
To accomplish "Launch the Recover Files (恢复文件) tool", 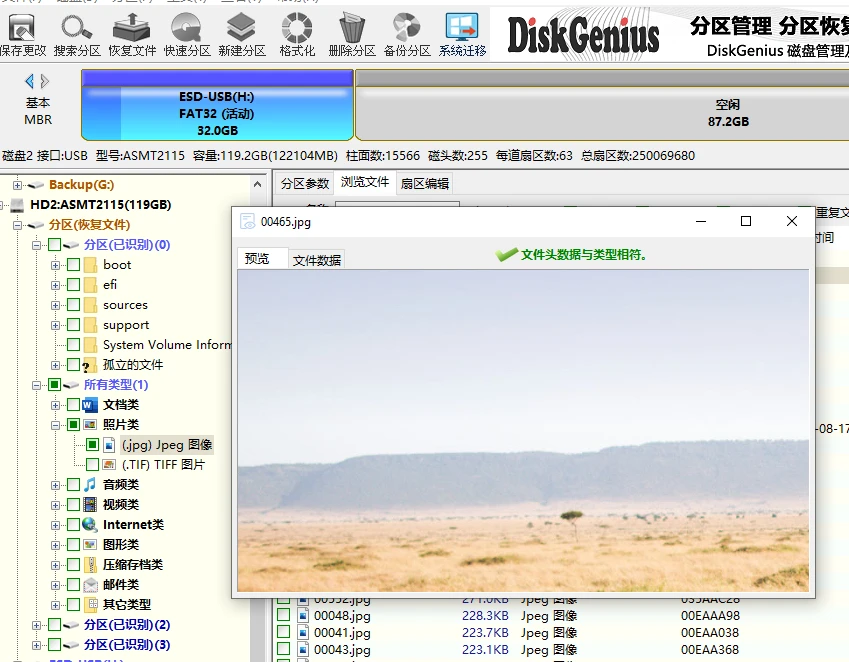I will [x=132, y=35].
